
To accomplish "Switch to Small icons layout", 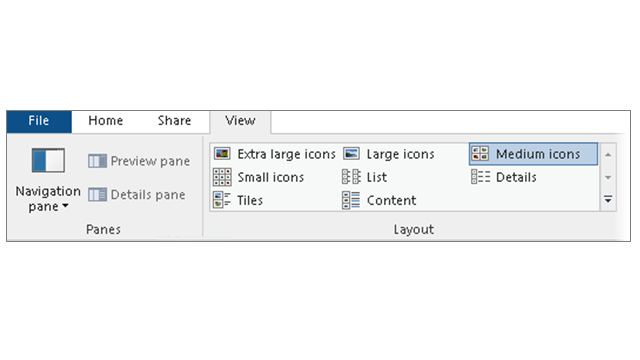I will (x=259, y=177).
